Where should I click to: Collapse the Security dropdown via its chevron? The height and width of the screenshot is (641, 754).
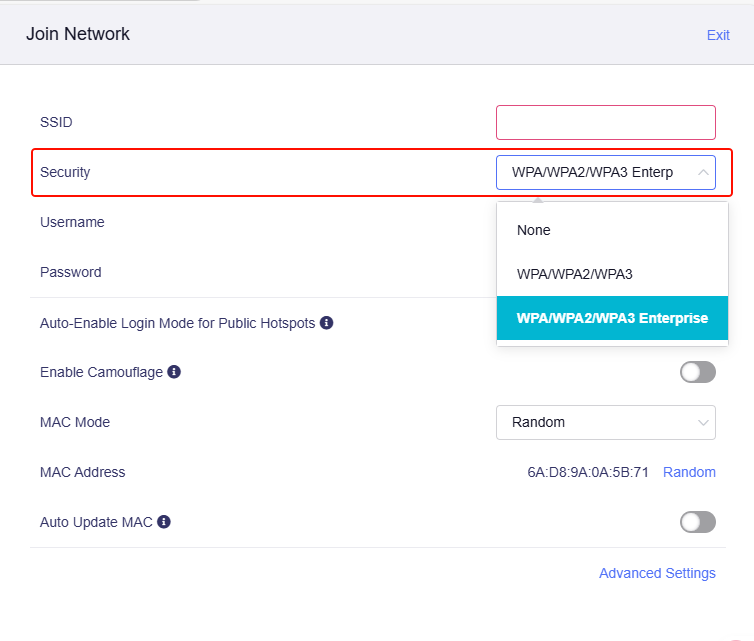point(703,172)
